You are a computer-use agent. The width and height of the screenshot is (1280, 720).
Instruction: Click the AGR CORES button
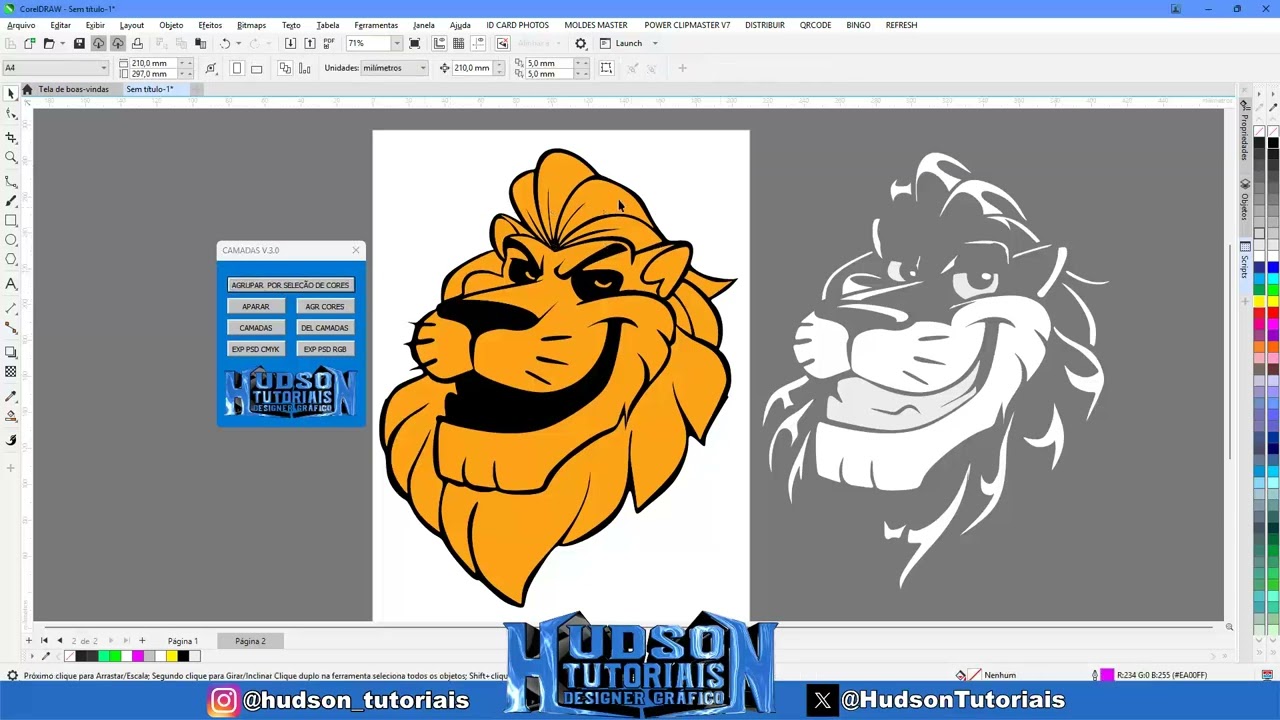pos(325,306)
